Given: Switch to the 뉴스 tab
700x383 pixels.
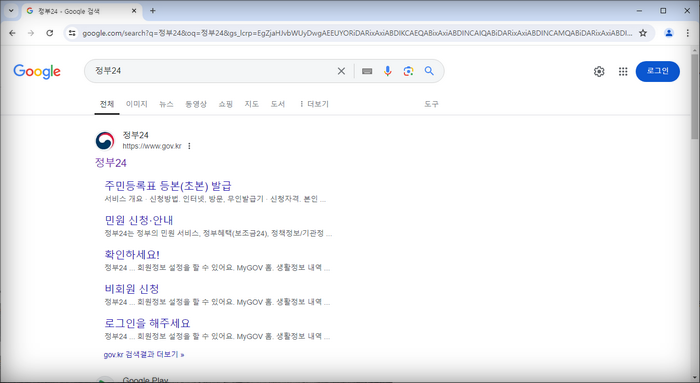Looking at the screenshot, I should pos(166,104).
